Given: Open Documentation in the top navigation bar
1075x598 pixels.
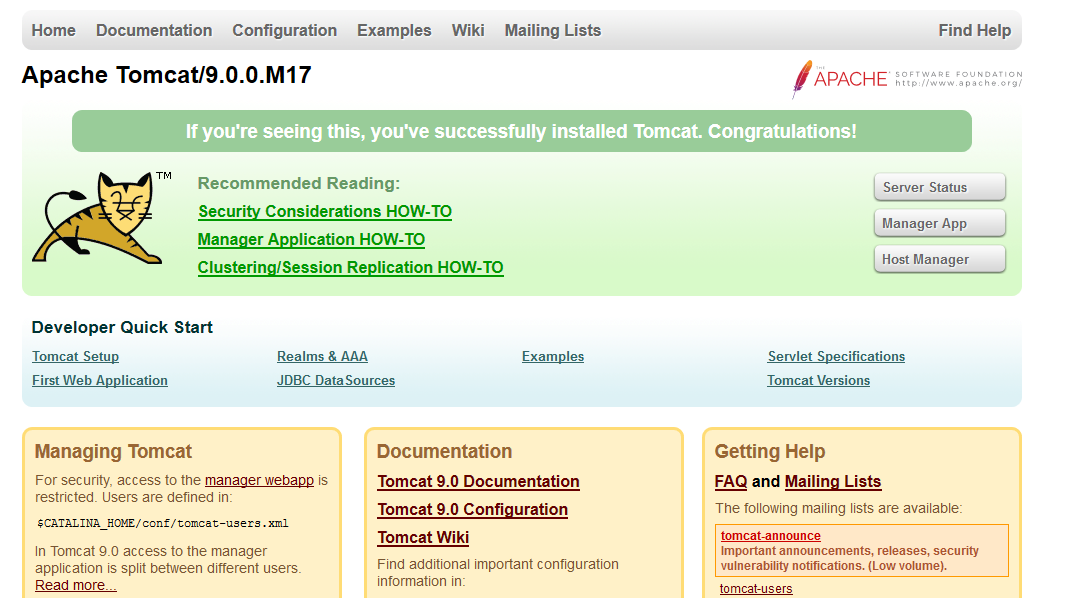Looking at the screenshot, I should click(154, 30).
